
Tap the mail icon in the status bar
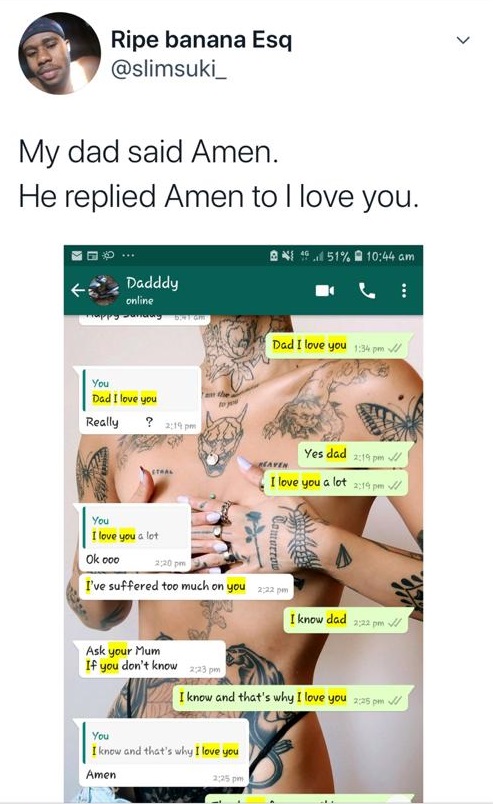click(76, 255)
